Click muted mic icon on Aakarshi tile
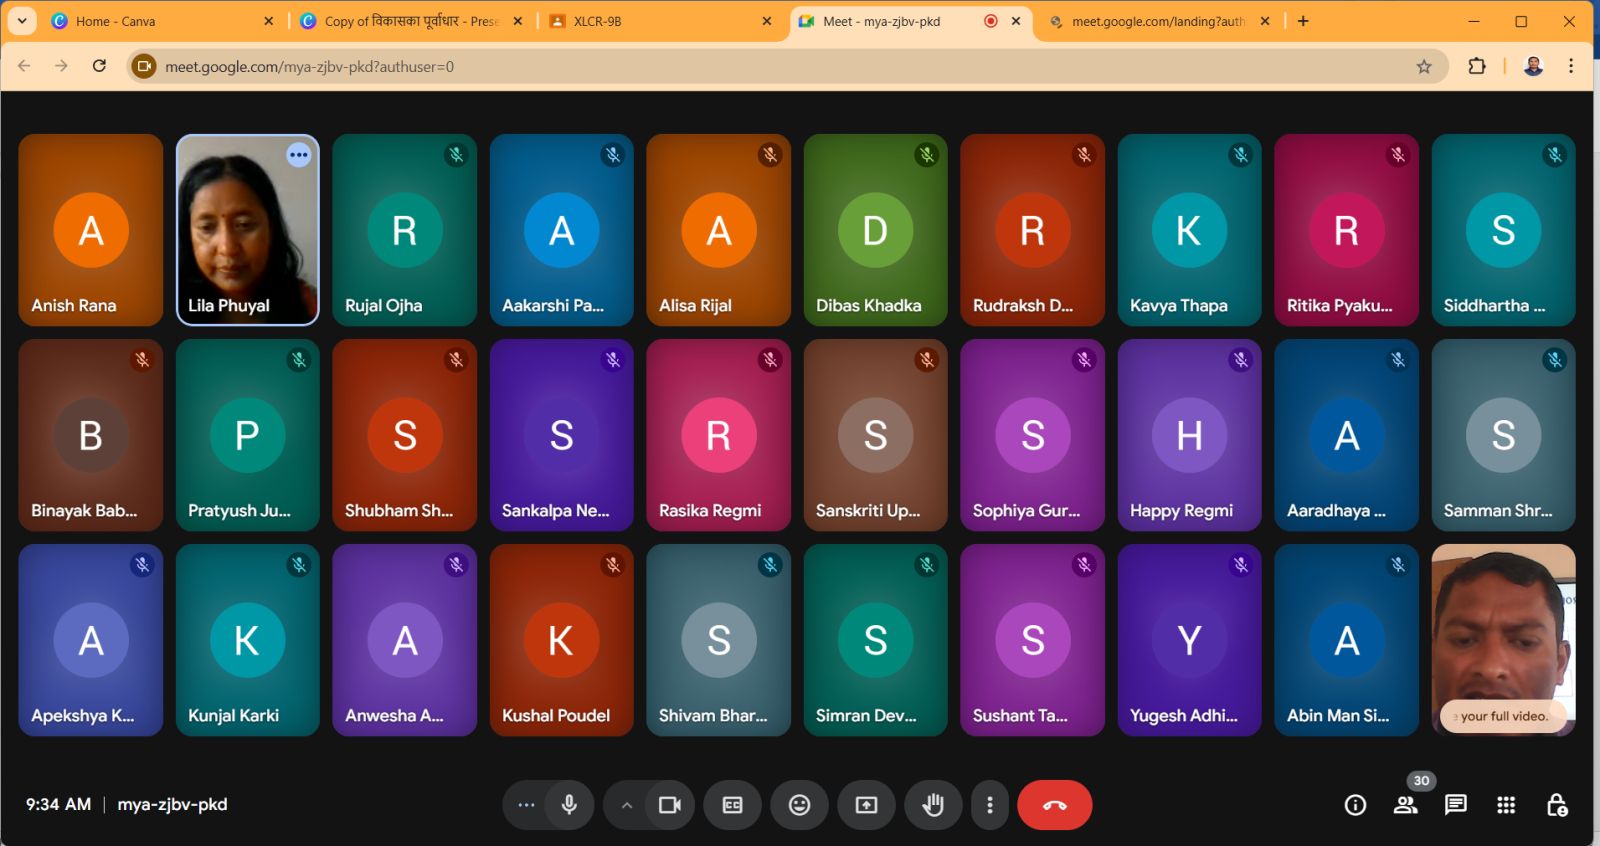The width and height of the screenshot is (1600, 846). point(613,155)
